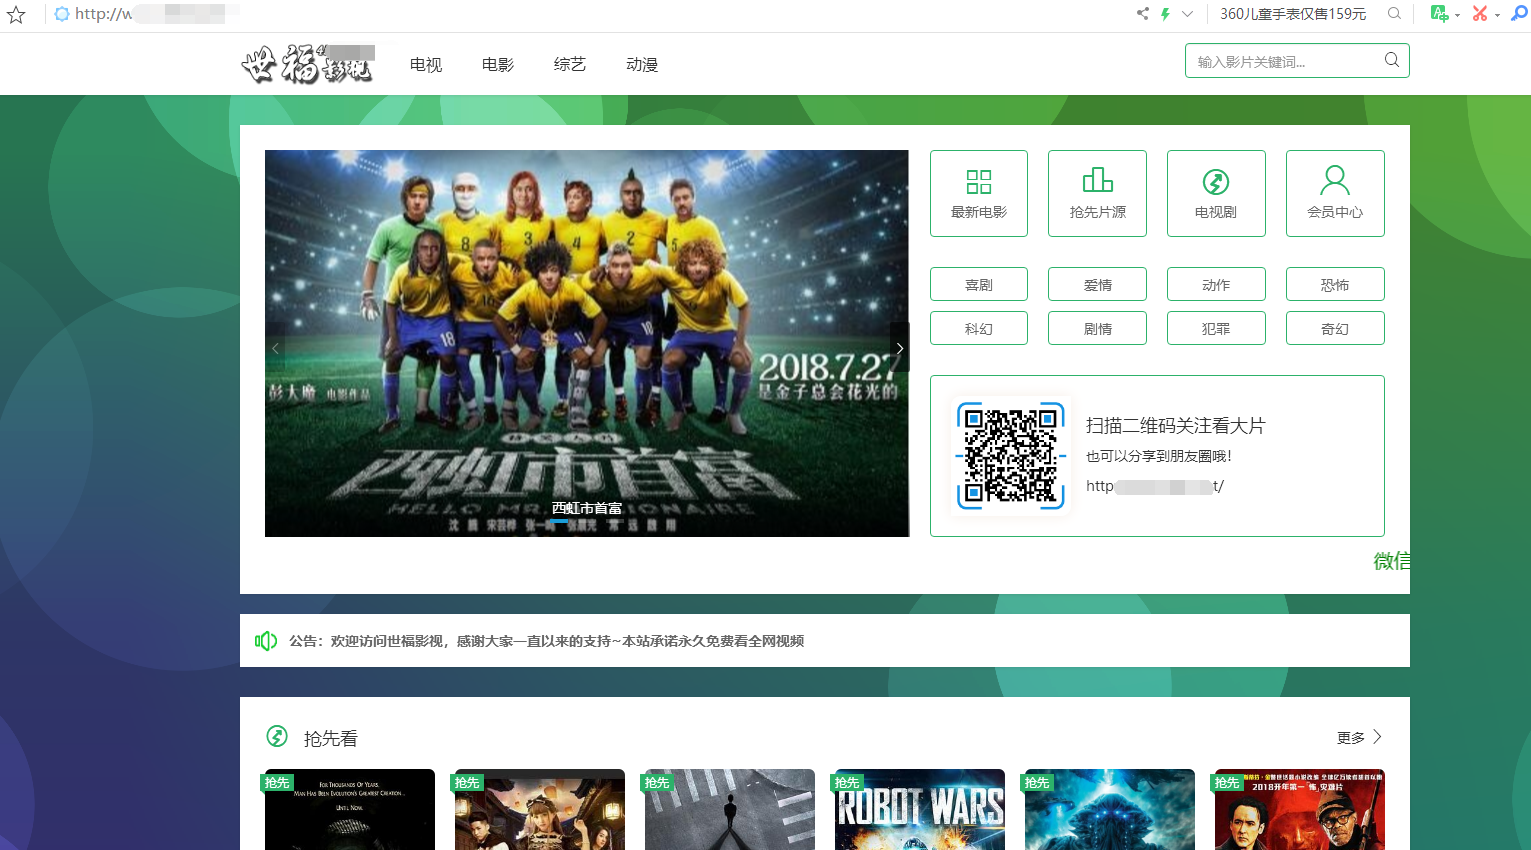This screenshot has height=850, width=1531.
Task: Open 最新电影 tile
Action: tap(979, 193)
